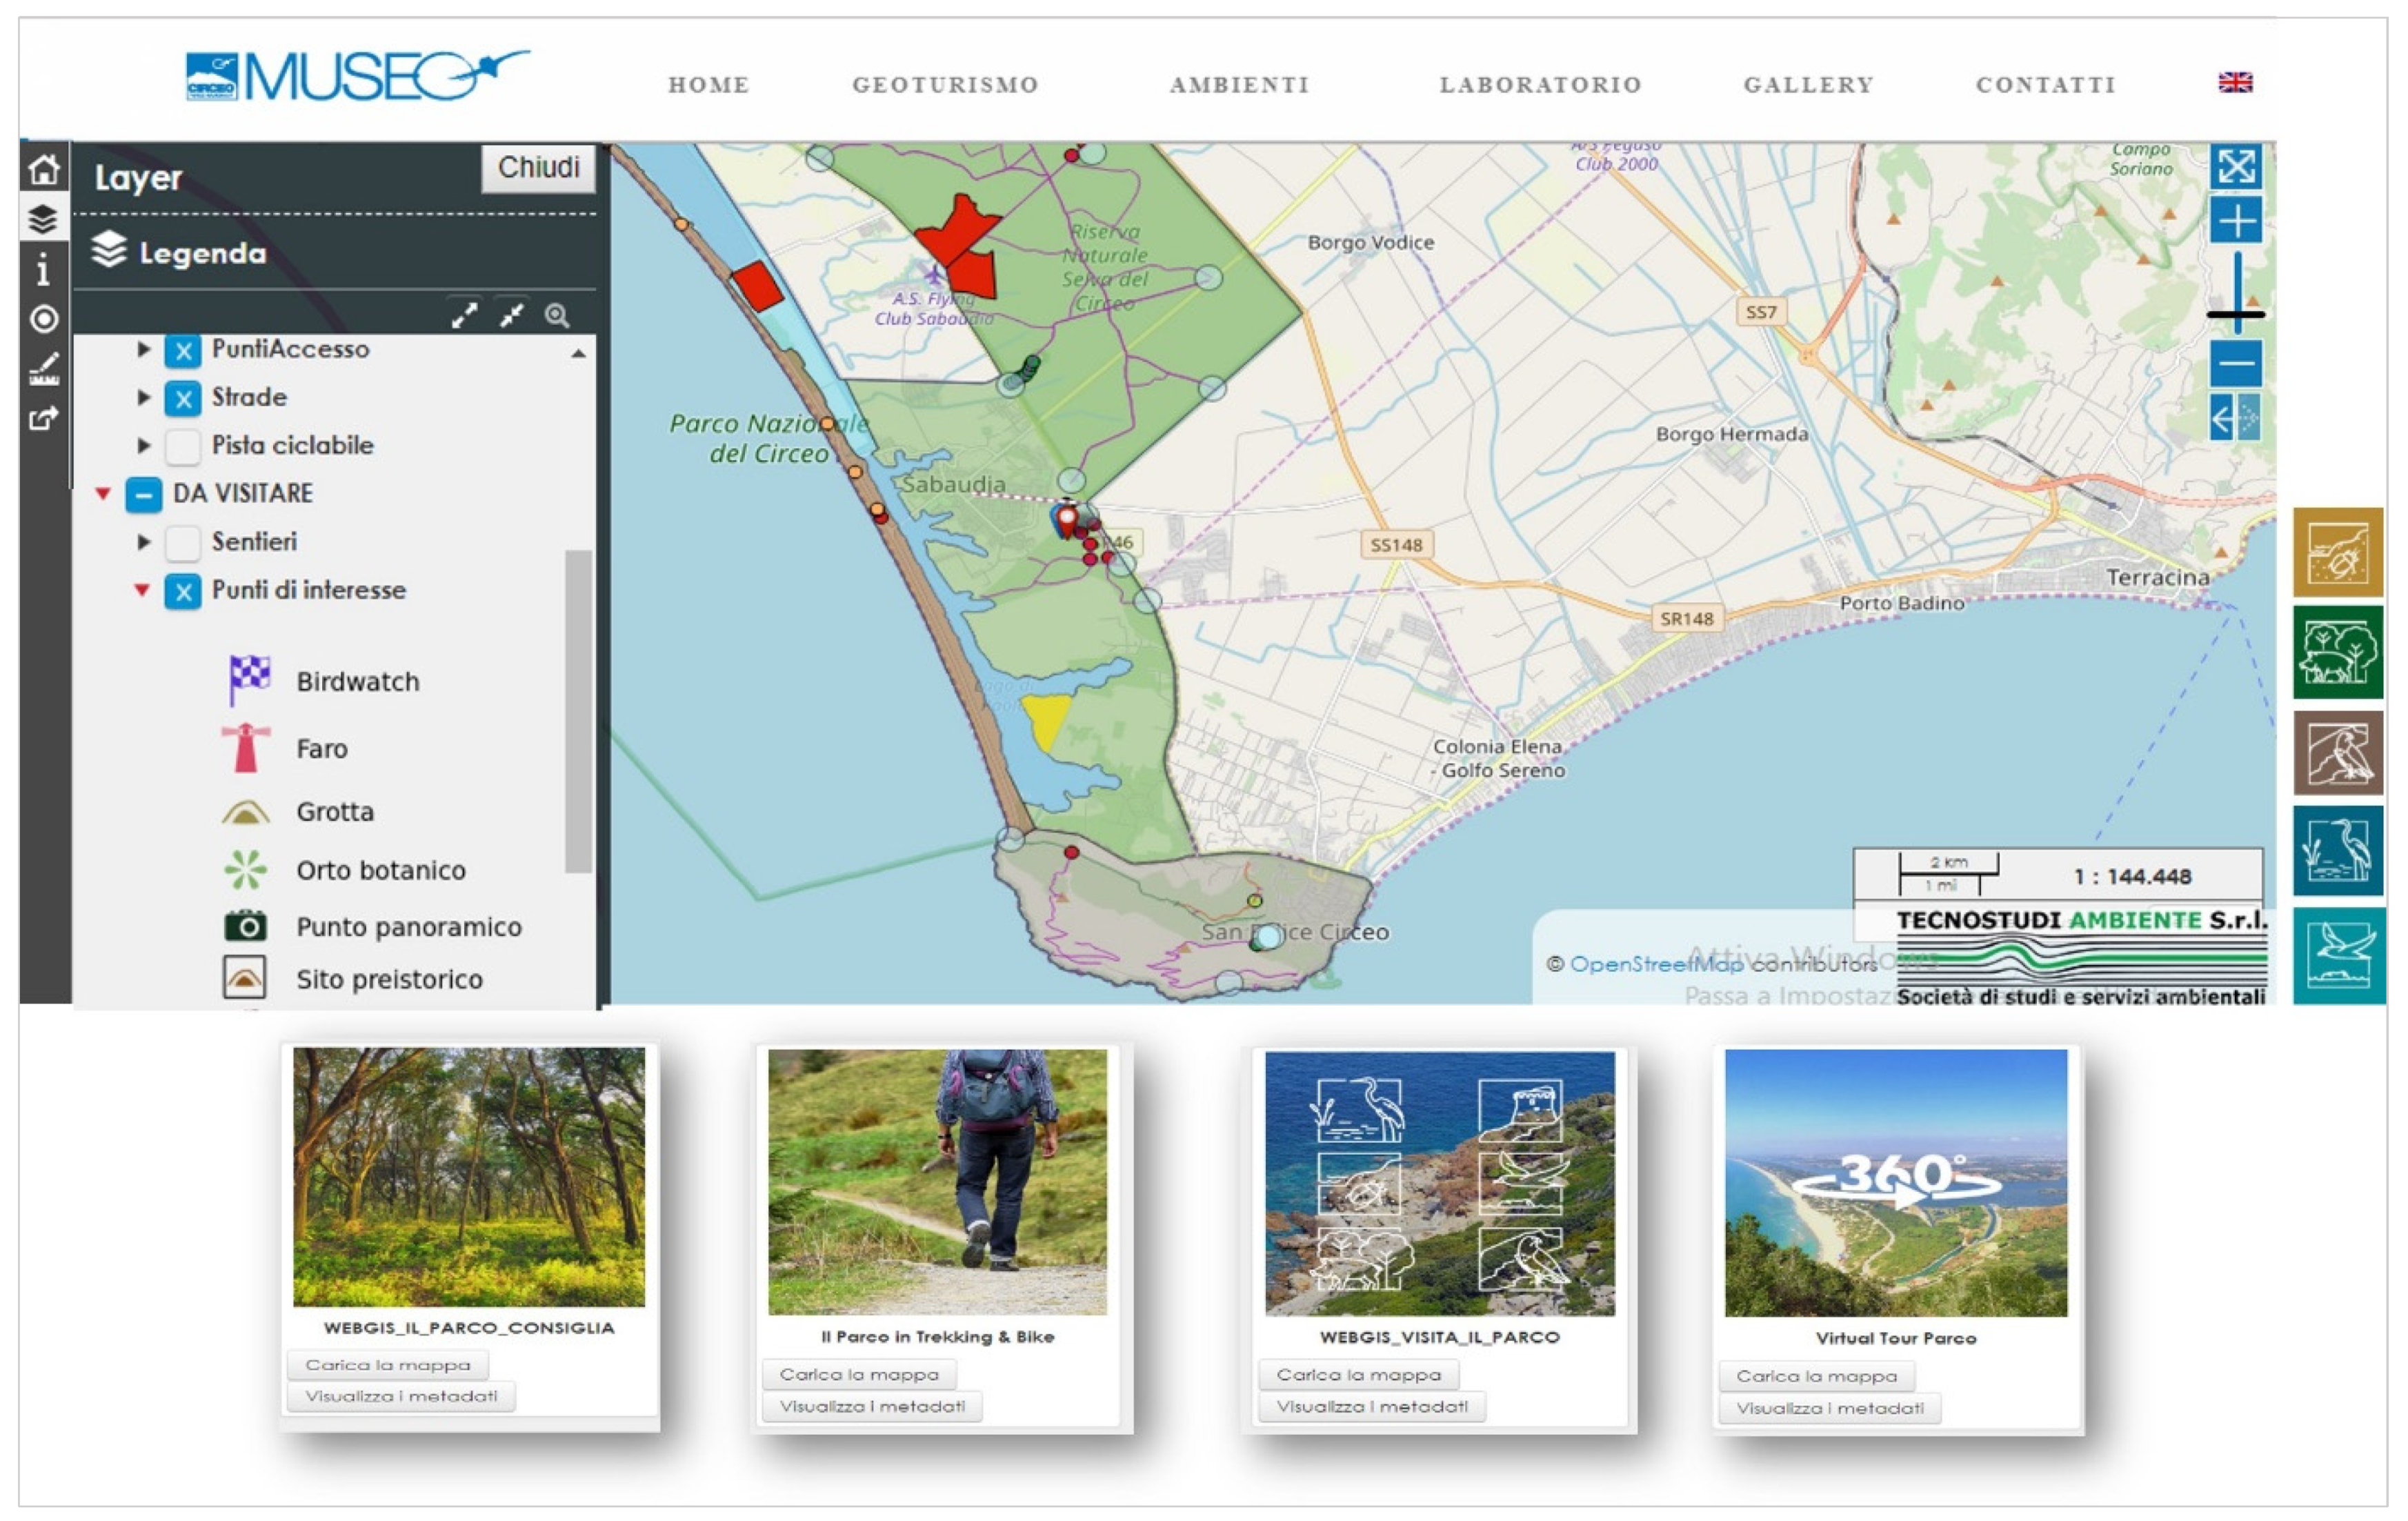Click the home icon in left sidebar
Screen dimensions: 2408x1521
coord(44,170)
